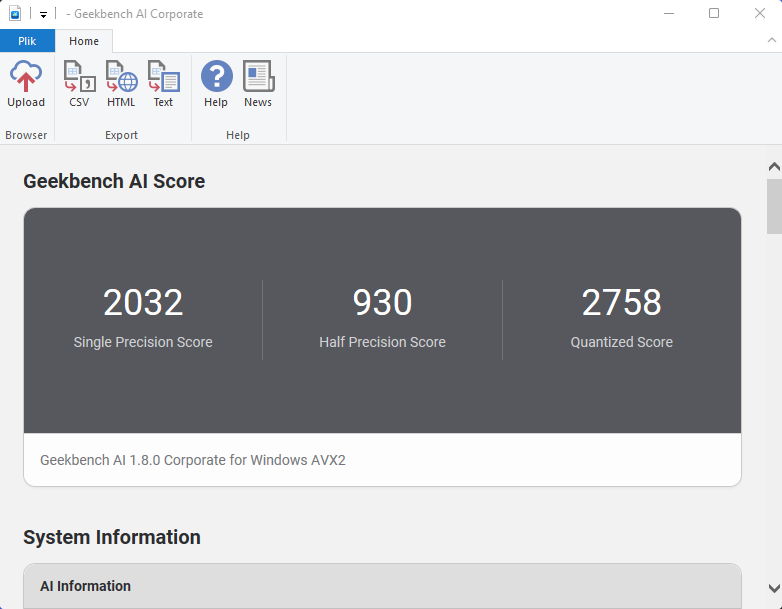Collapse the ribbon with the chevron
The height and width of the screenshot is (609, 782).
(x=772, y=40)
